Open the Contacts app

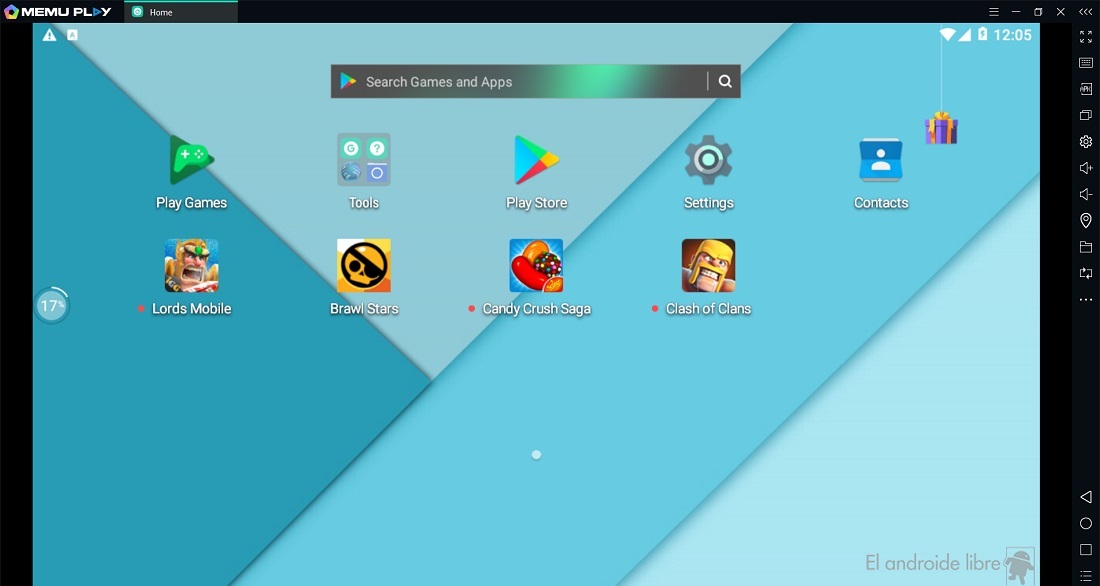880,160
